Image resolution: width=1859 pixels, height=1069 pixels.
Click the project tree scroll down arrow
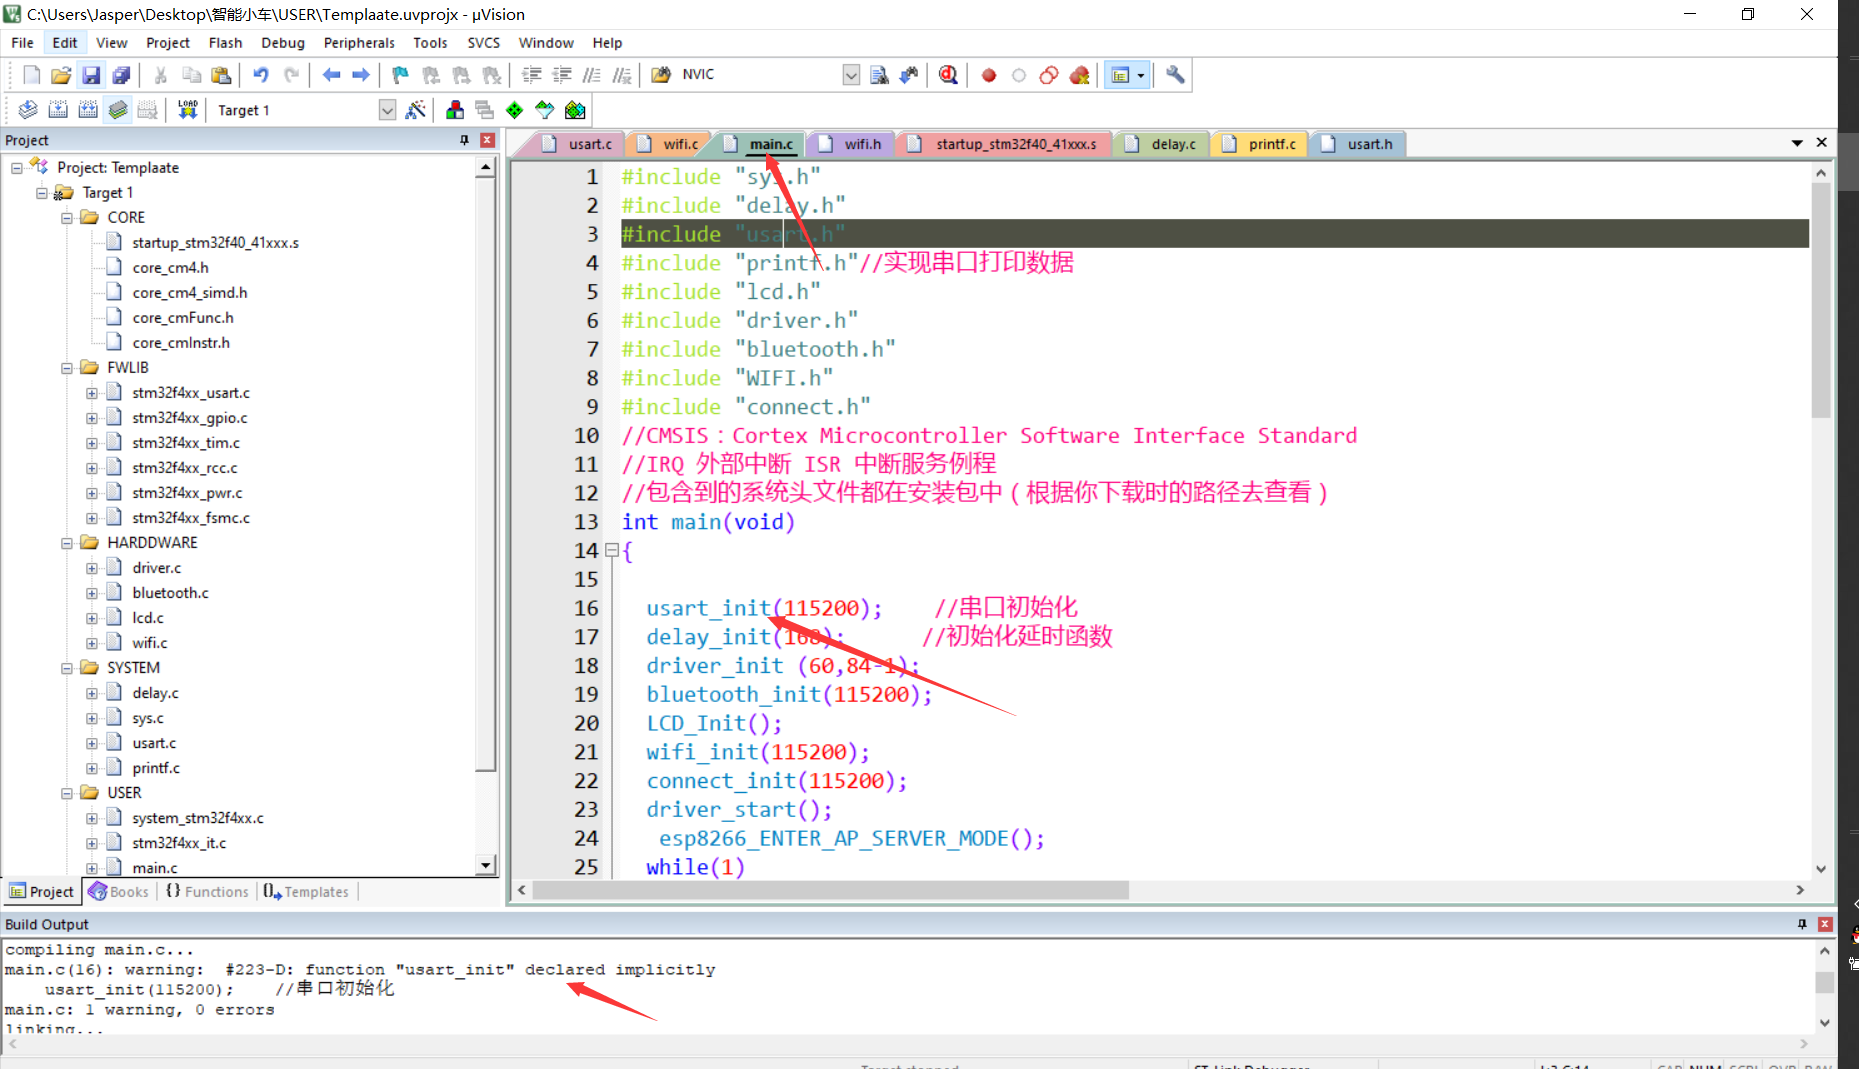tap(486, 866)
